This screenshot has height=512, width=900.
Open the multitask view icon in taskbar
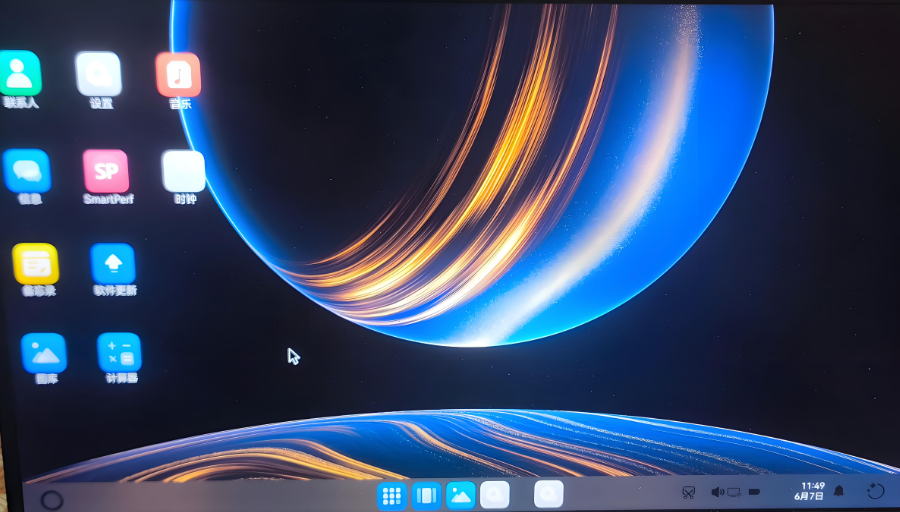click(426, 495)
